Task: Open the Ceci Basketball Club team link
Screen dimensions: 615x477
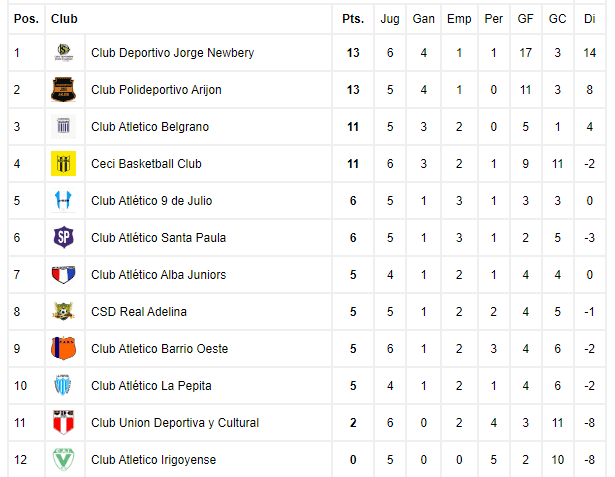Action: coord(146,164)
